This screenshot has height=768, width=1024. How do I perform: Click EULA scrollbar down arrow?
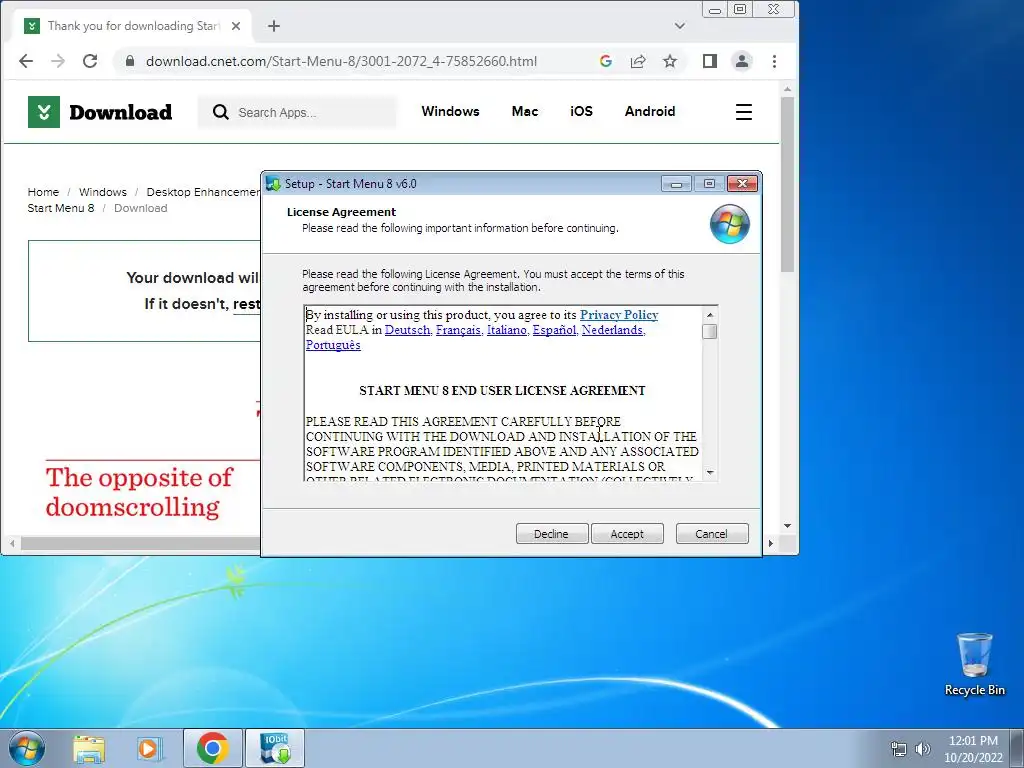coord(710,472)
